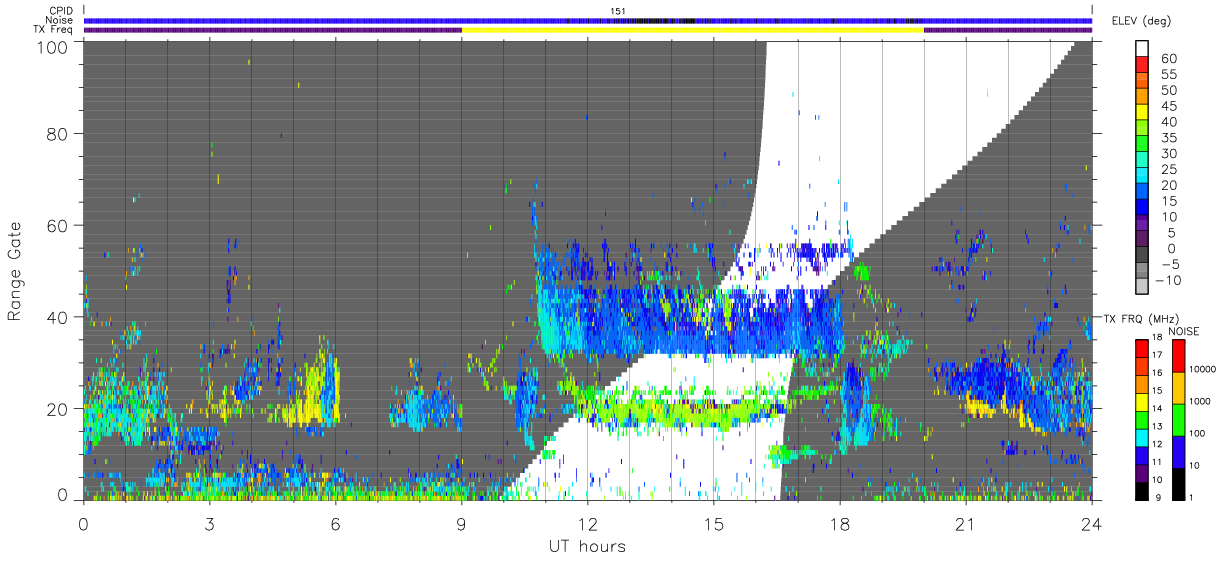Image resolution: width=1228 pixels, height=567 pixels.
Task: Click x-axis tick label 9
Action: click(x=461, y=524)
